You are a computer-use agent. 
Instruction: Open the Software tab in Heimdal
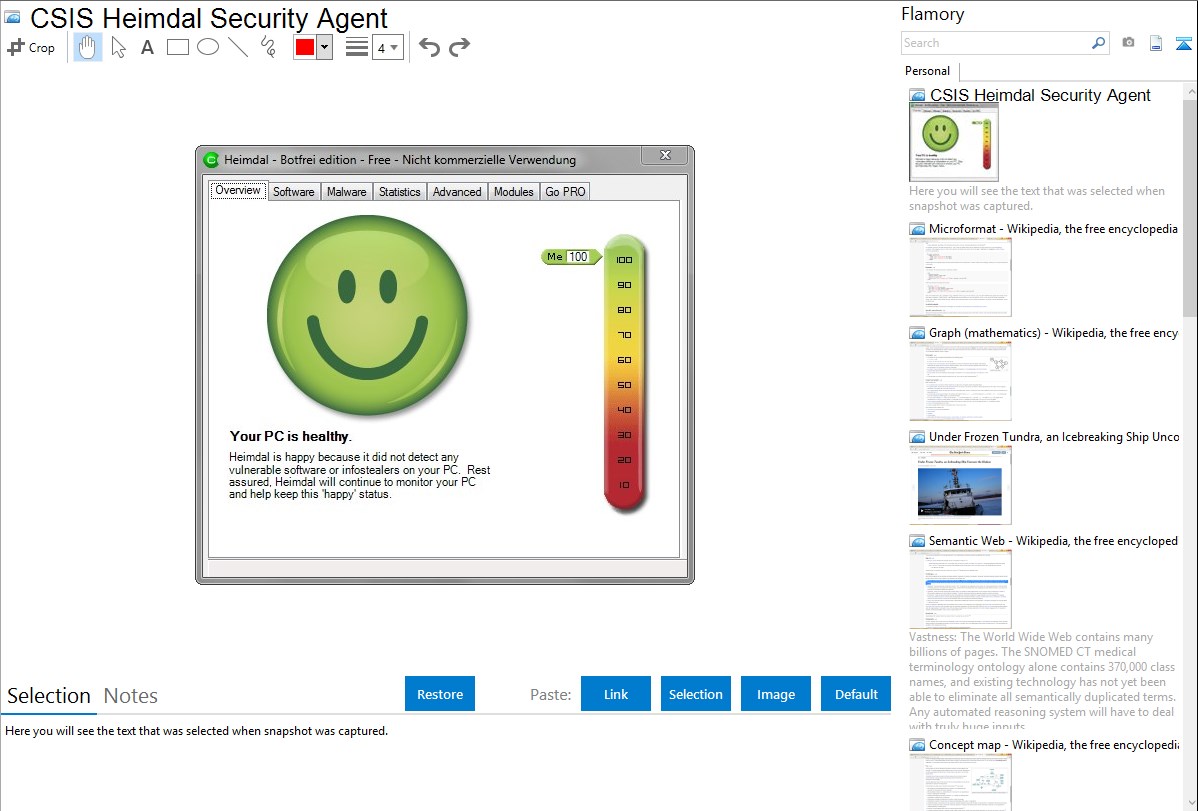tap(293, 192)
